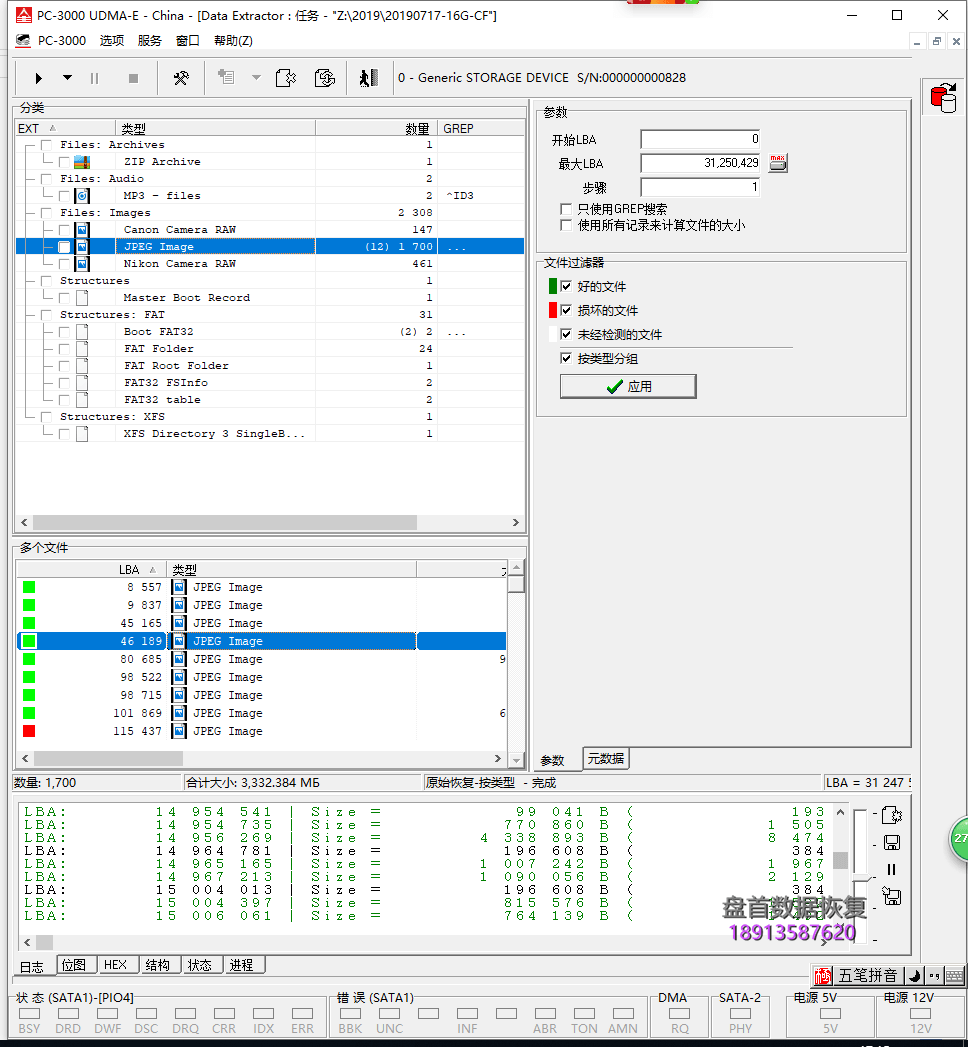The height and width of the screenshot is (1047, 968).
Task: Check the Files: Archives checkbox
Action: point(46,145)
